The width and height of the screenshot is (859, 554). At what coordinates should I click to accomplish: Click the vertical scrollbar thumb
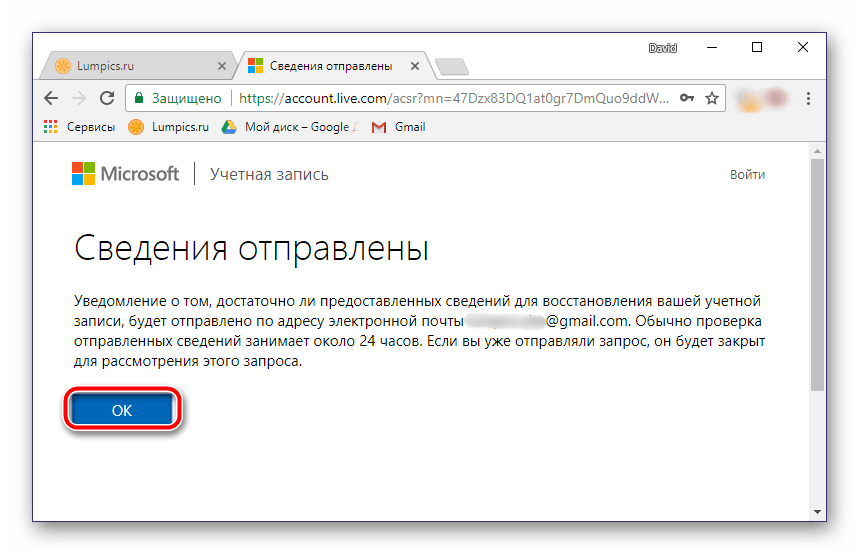[x=817, y=275]
